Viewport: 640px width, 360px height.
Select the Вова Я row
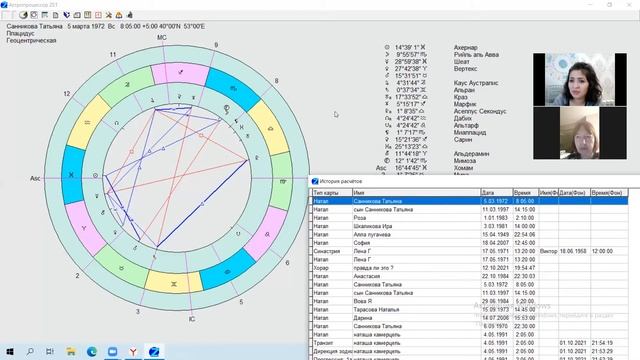(470, 301)
